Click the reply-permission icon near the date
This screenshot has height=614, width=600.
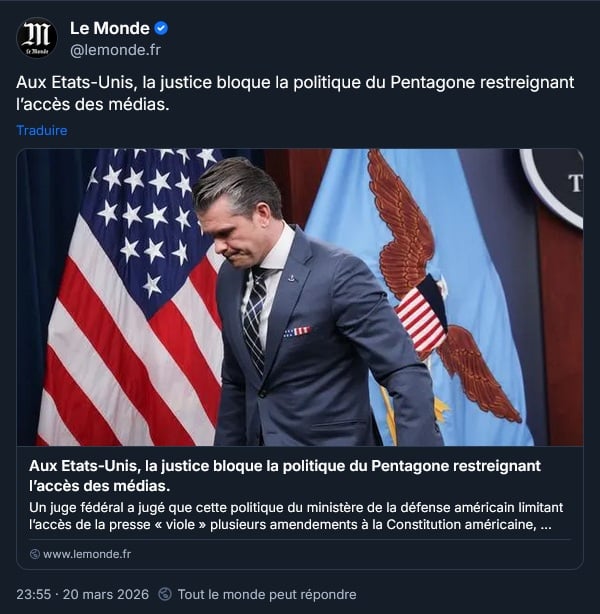pos(165,594)
